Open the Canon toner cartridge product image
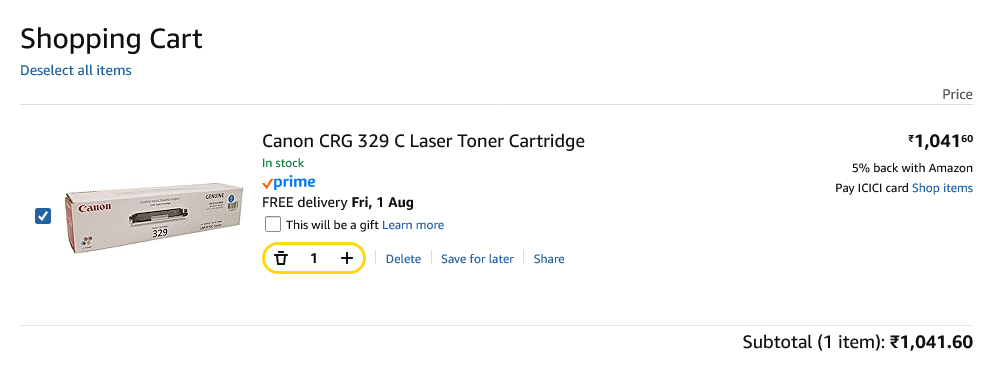Image resolution: width=993 pixels, height=392 pixels. click(154, 217)
